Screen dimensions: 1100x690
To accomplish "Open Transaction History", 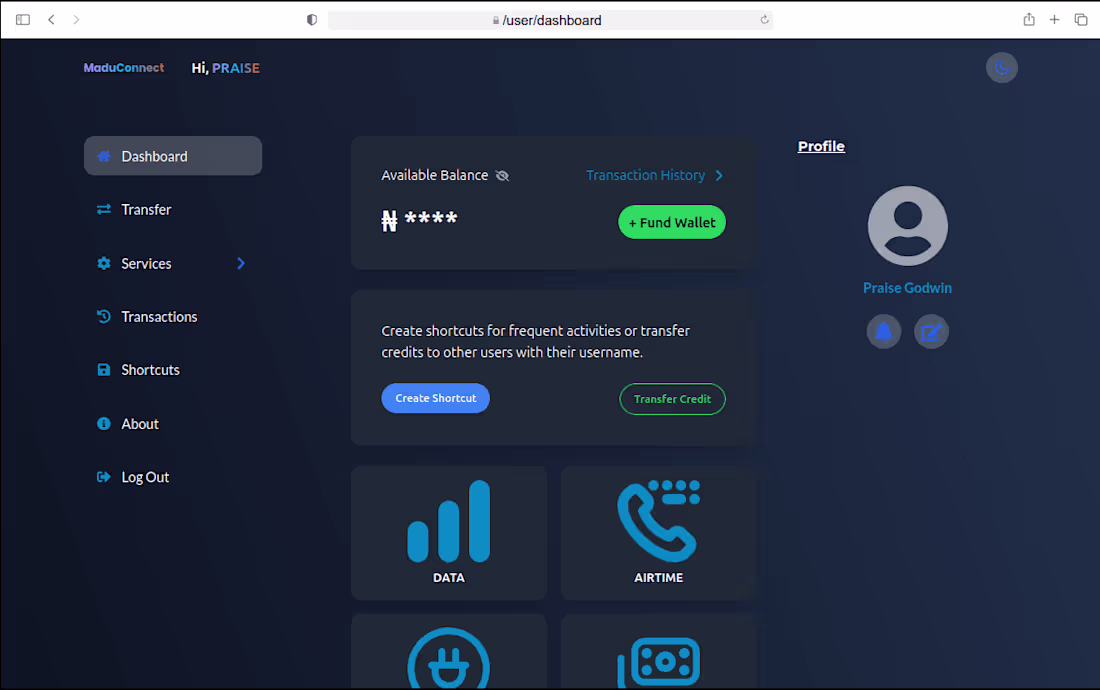I will 645,175.
